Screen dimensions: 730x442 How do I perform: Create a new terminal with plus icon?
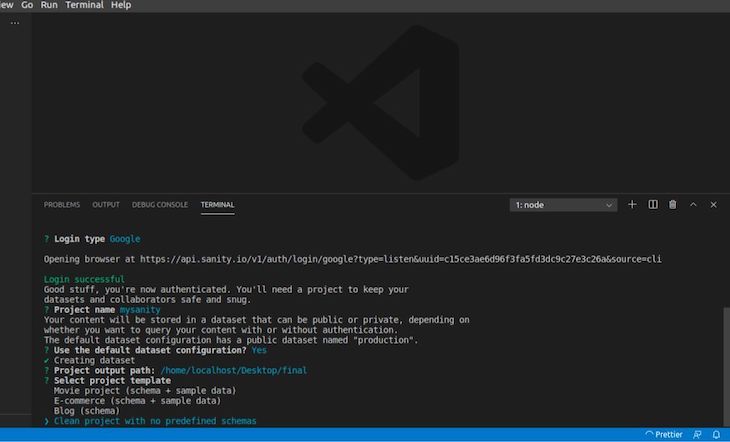click(632, 205)
